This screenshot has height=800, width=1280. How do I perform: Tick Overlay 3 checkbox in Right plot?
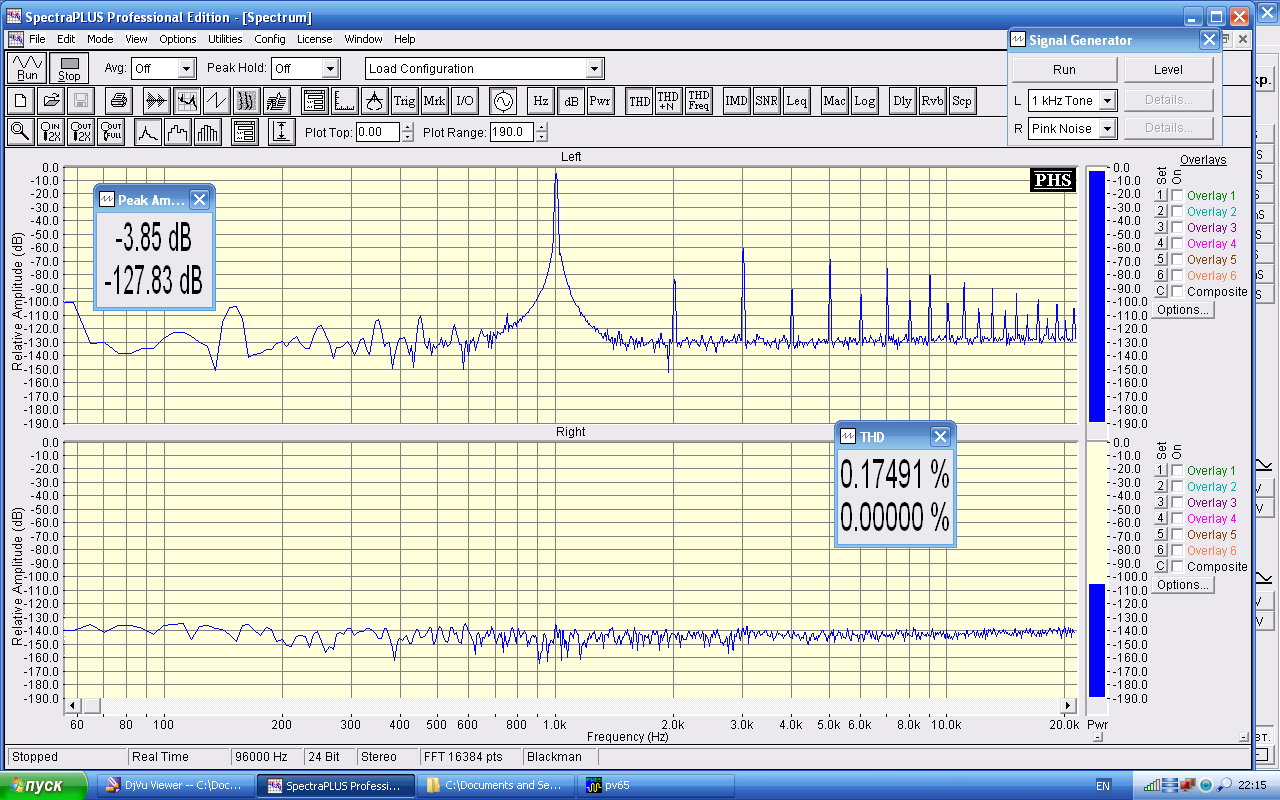point(1177,503)
